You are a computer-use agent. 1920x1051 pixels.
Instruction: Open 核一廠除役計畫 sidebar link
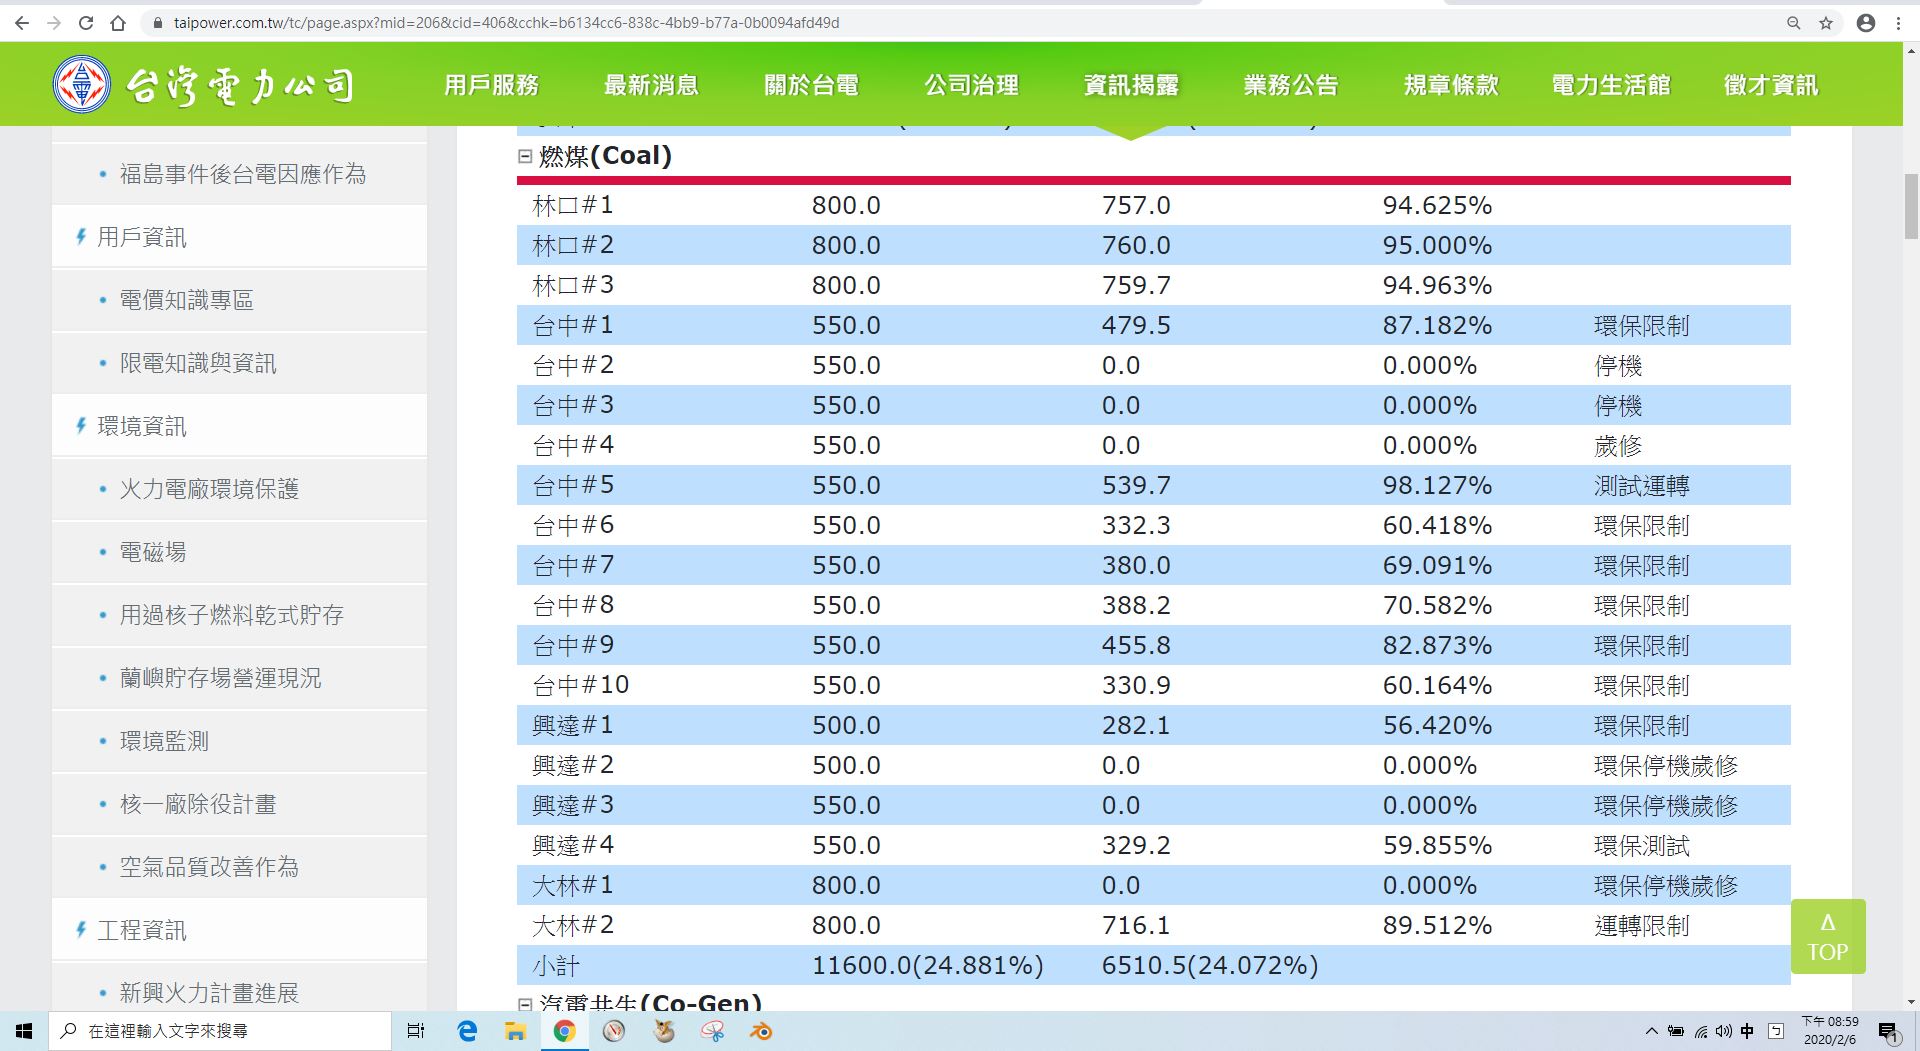click(198, 804)
